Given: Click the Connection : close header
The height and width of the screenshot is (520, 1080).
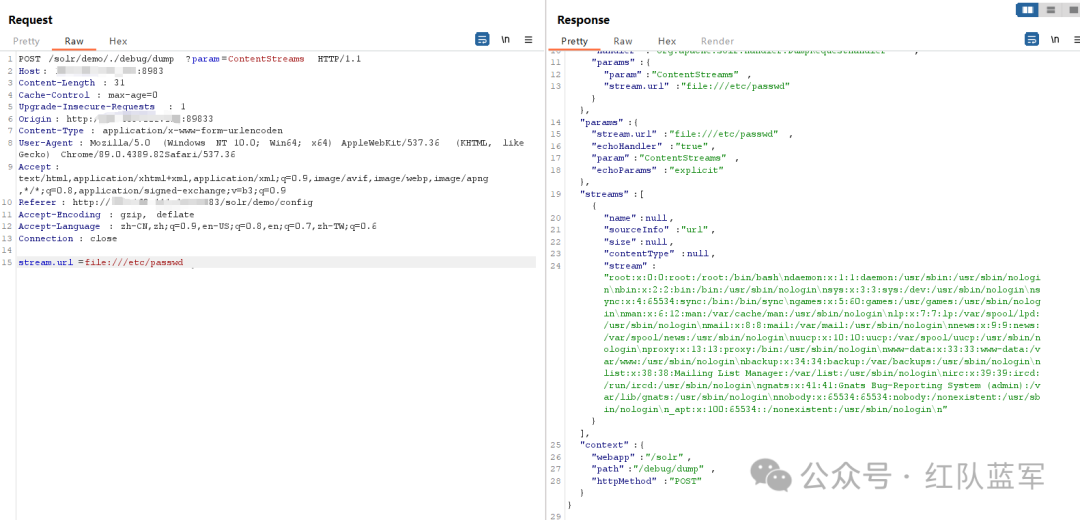Looking at the screenshot, I should tap(68, 238).
